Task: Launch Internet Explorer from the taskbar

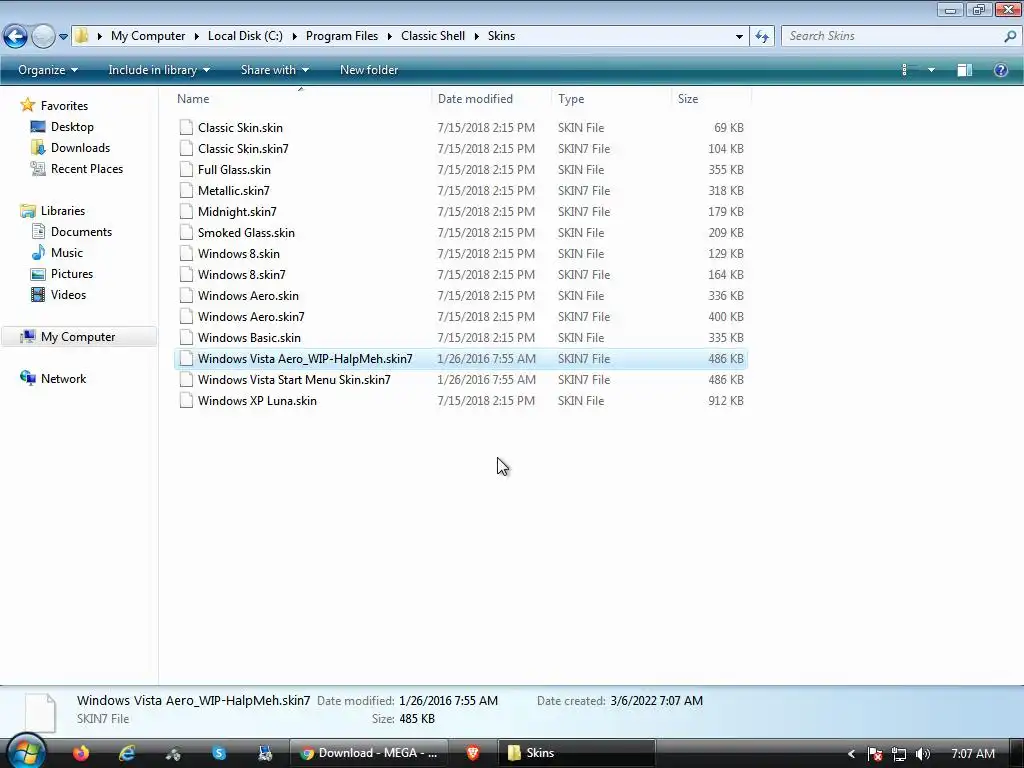Action: click(x=127, y=753)
